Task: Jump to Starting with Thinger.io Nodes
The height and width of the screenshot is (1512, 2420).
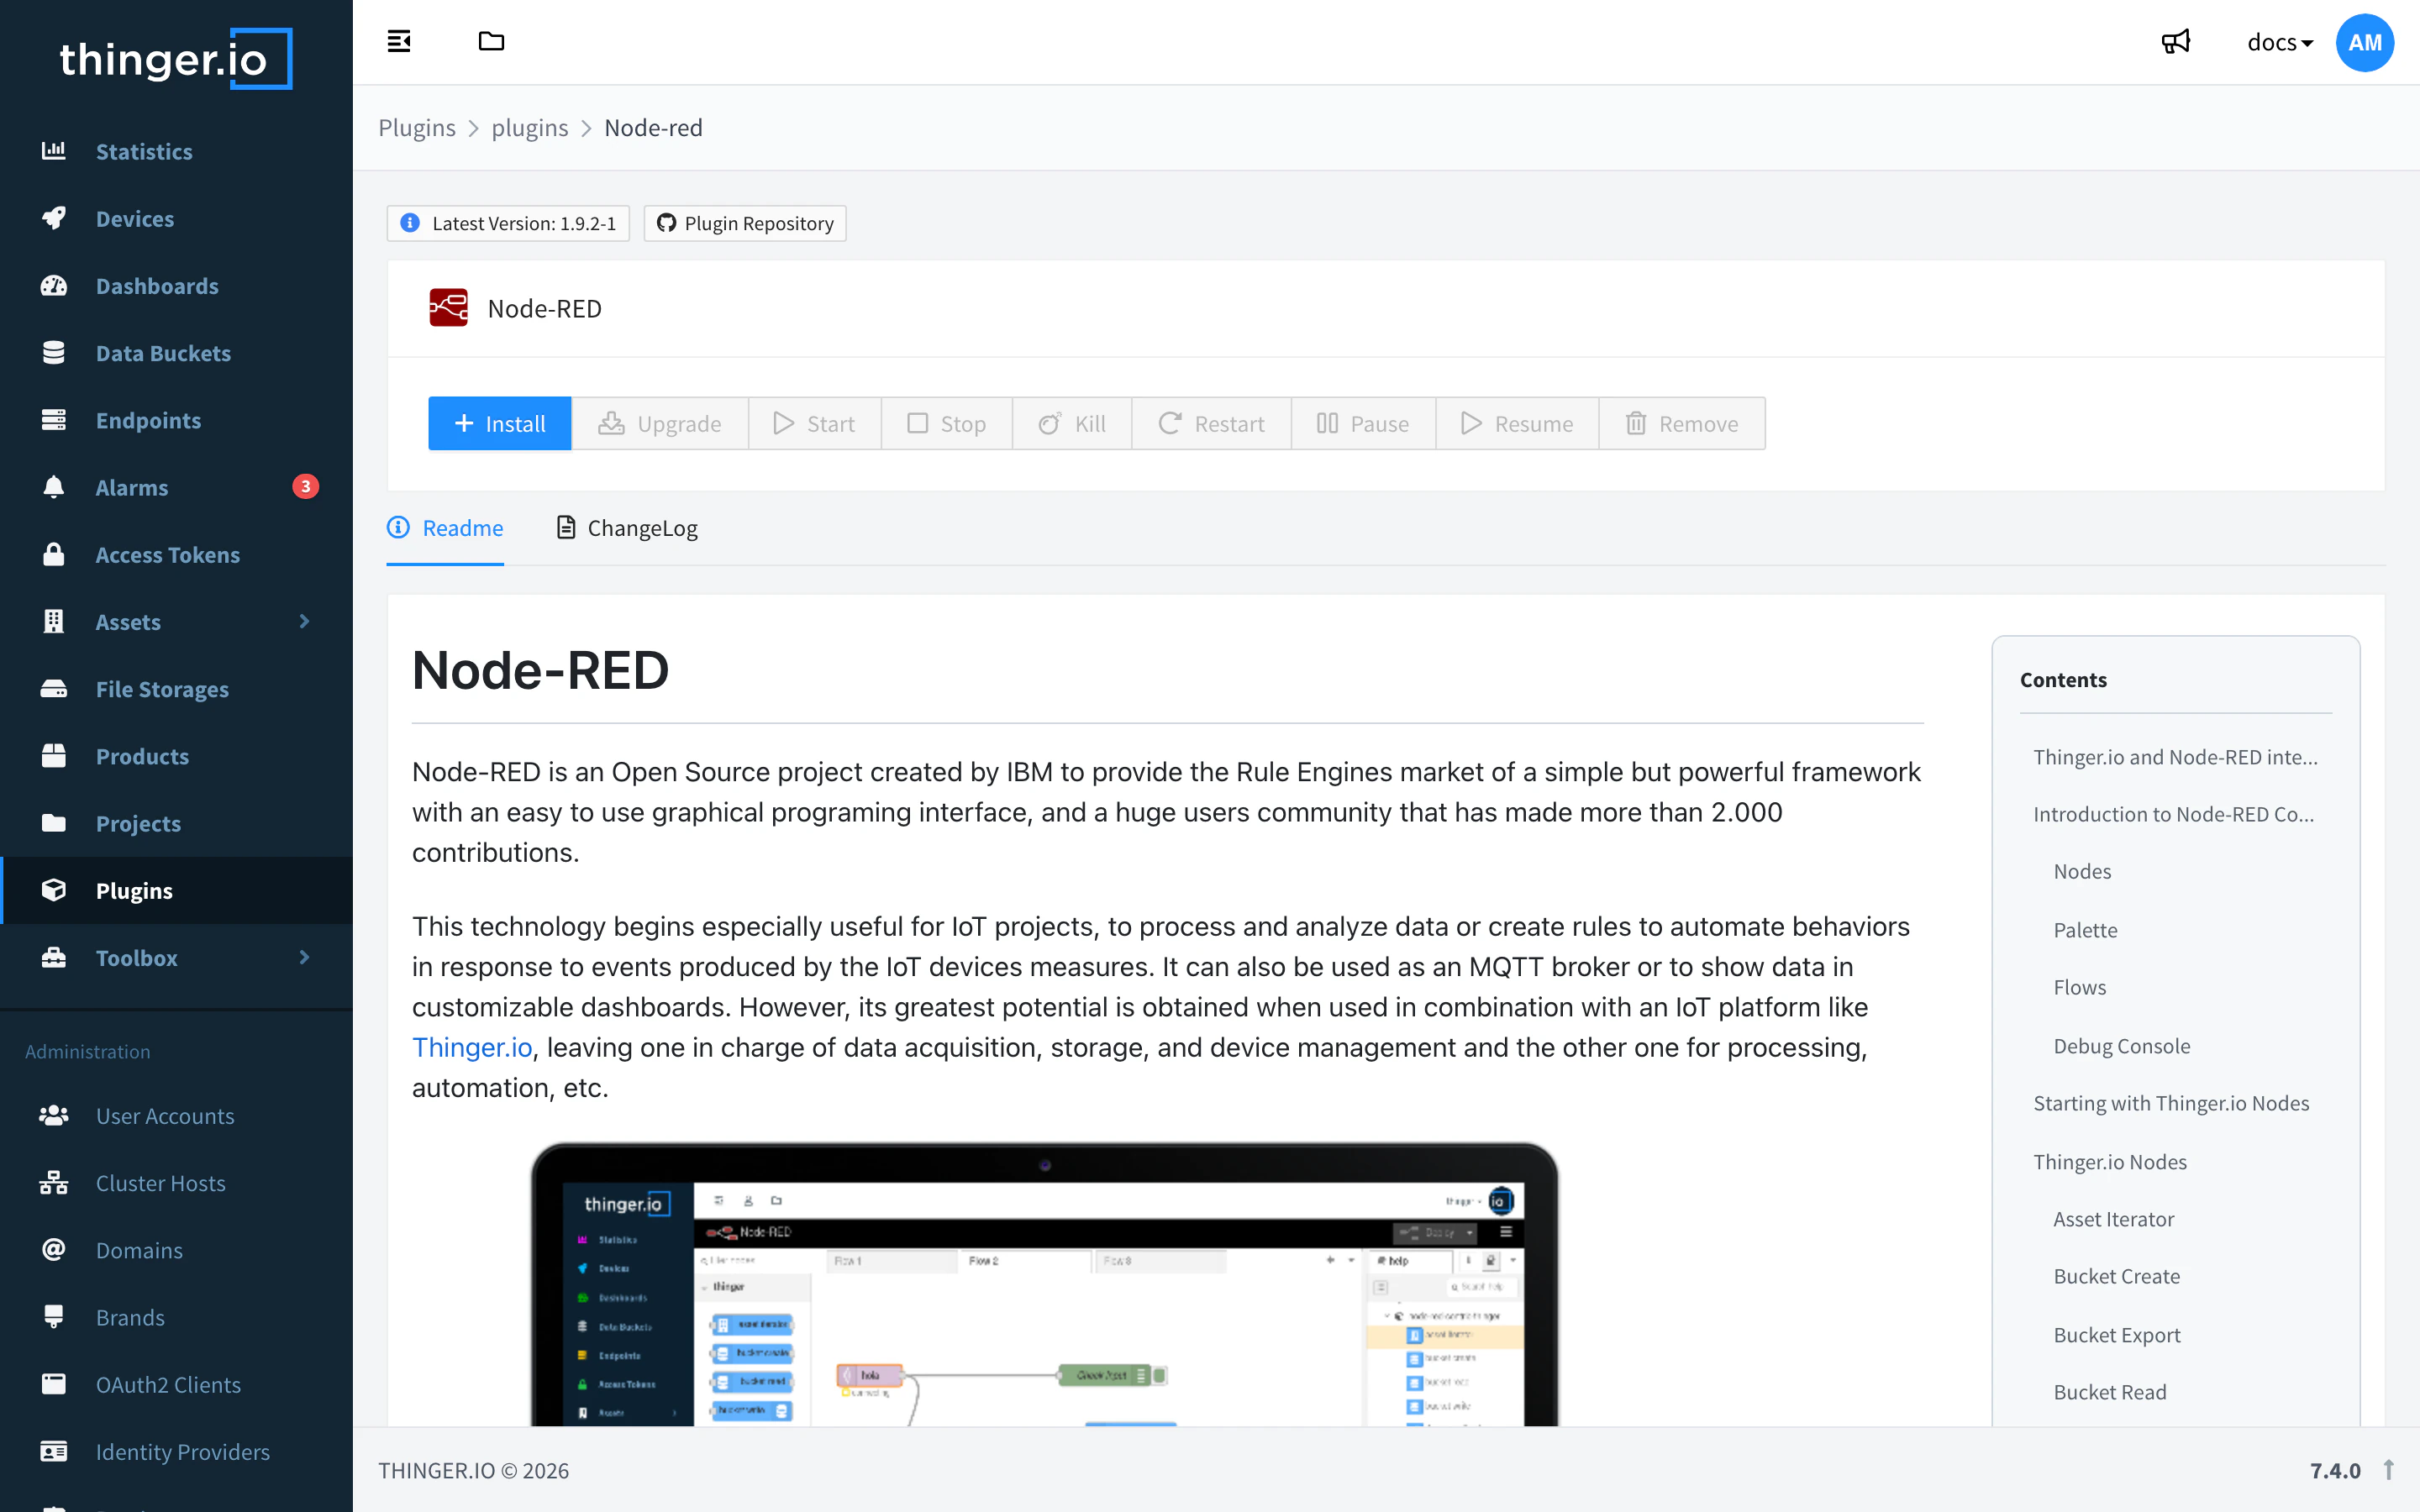Action: tap(2171, 1103)
